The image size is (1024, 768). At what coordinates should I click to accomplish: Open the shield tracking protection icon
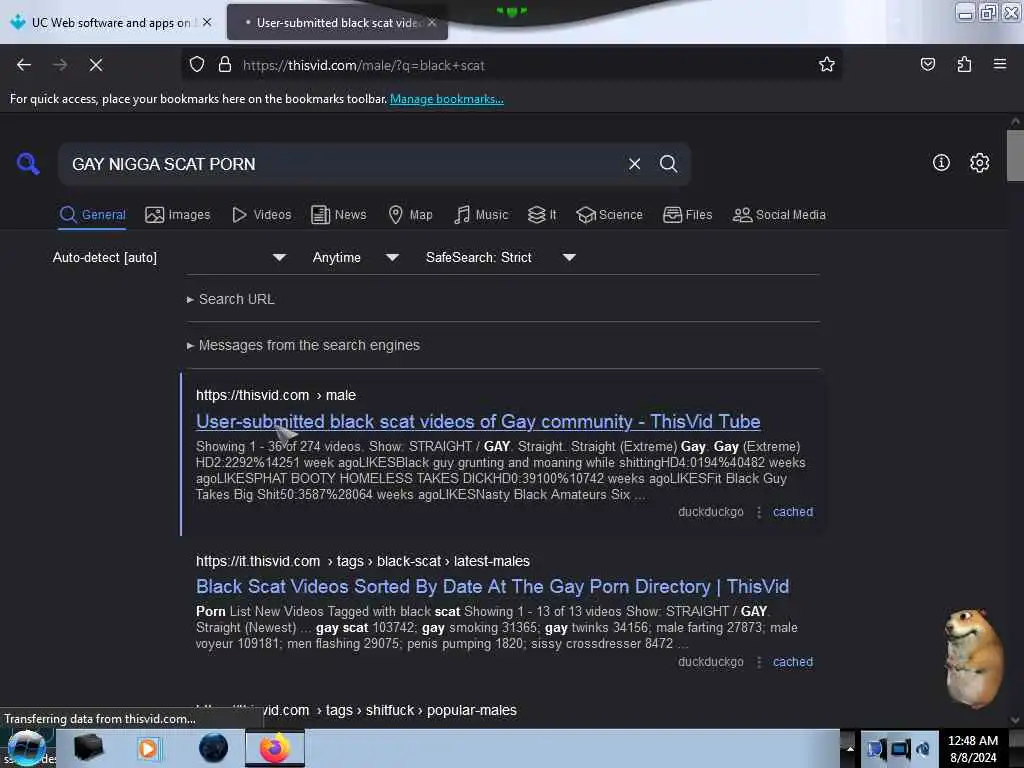[197, 64]
